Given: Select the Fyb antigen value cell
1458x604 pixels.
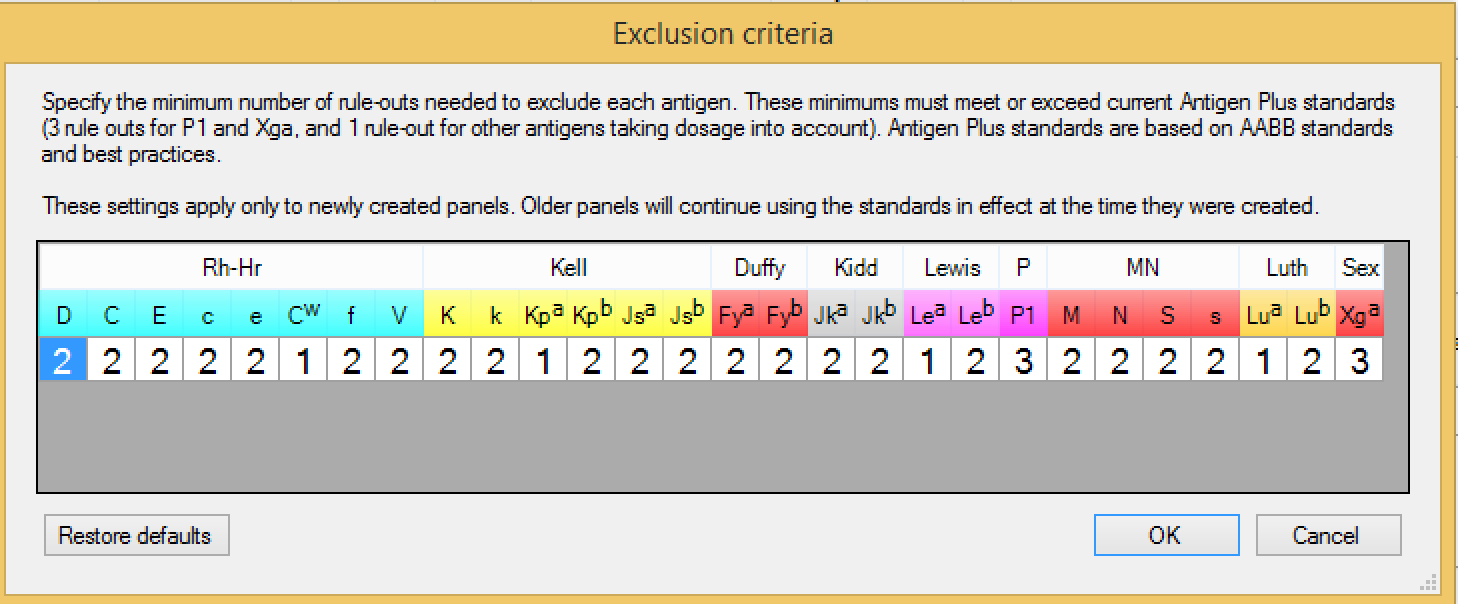Looking at the screenshot, I should point(783,360).
